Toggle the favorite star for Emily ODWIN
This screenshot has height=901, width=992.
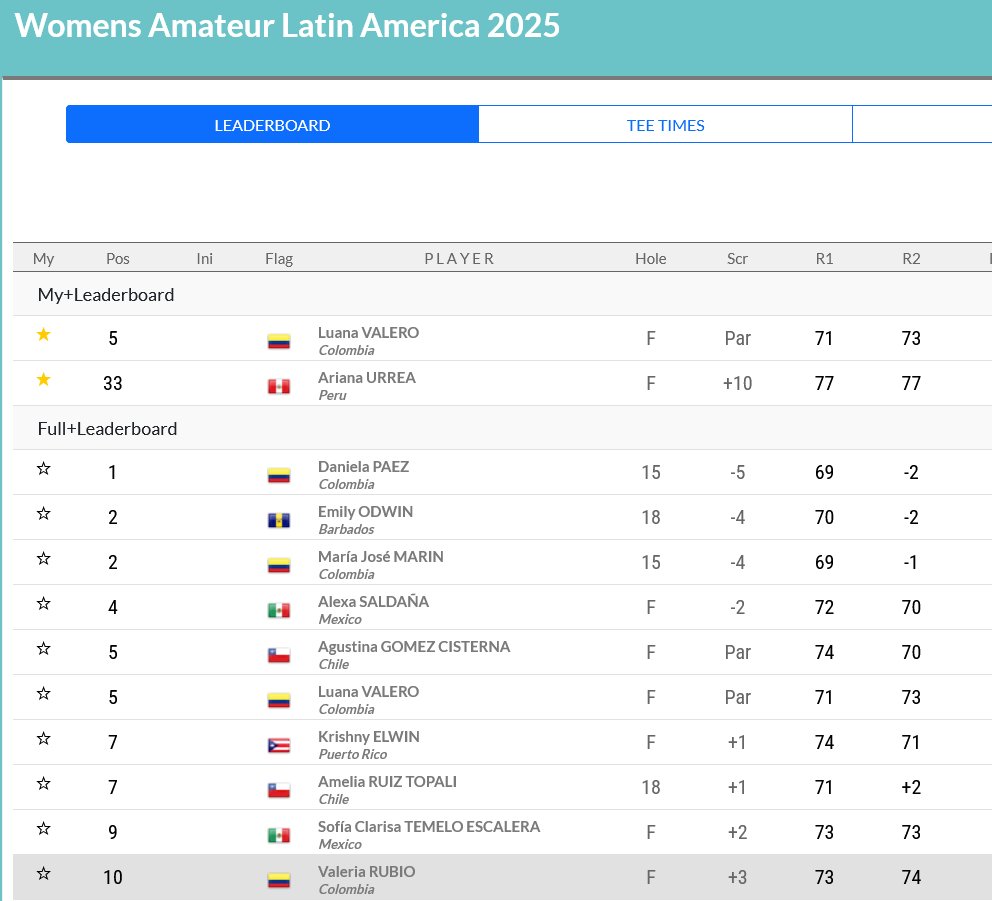(43, 513)
